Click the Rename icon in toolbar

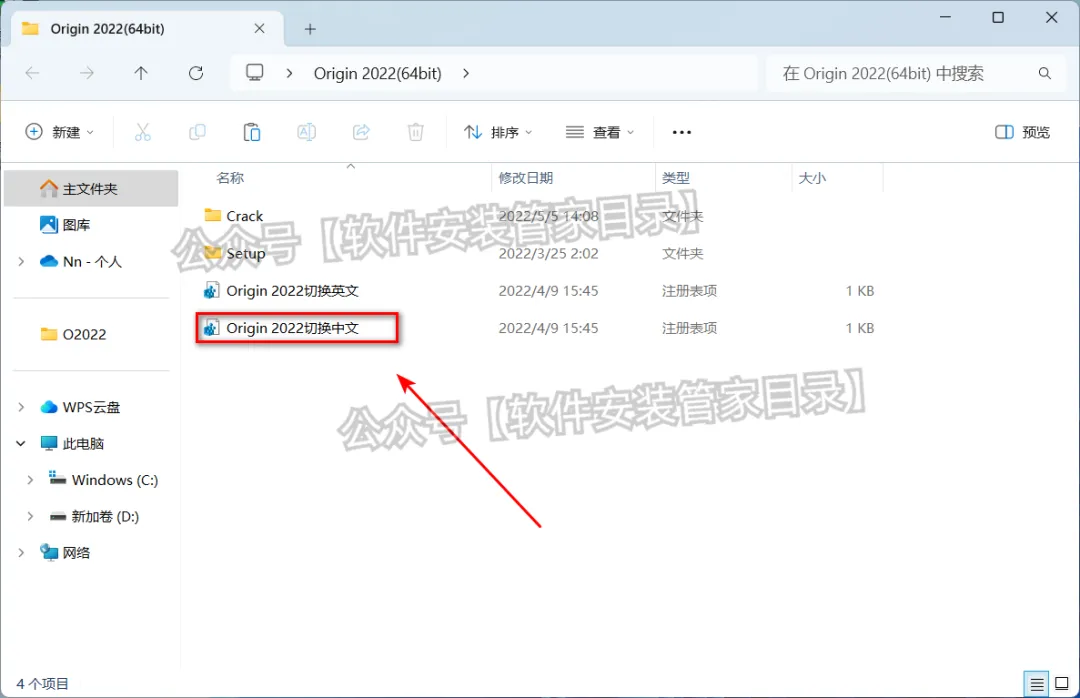[x=307, y=132]
